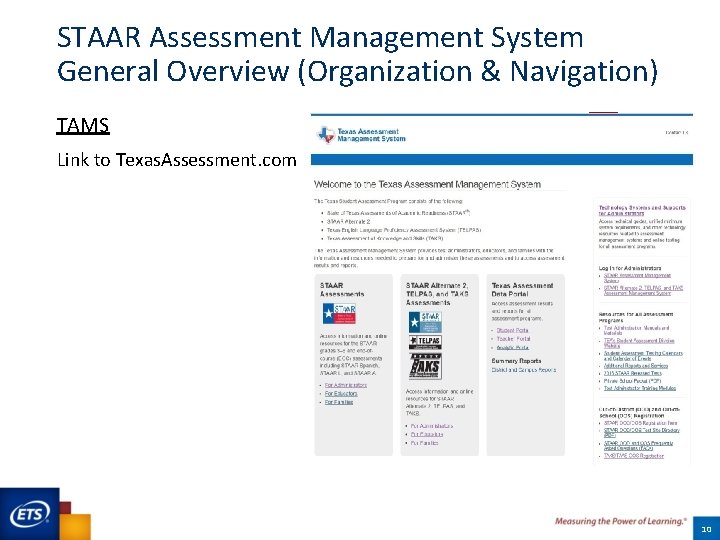Click the Texas Assessment Management System logo
This screenshot has height=540, width=720.
[361, 135]
